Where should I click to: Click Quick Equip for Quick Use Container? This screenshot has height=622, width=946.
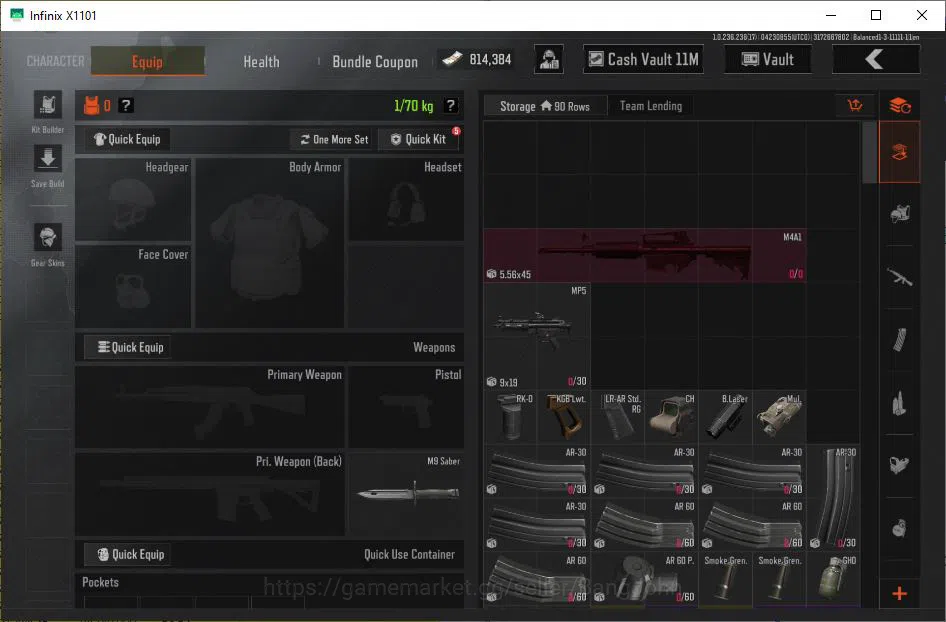tap(128, 554)
